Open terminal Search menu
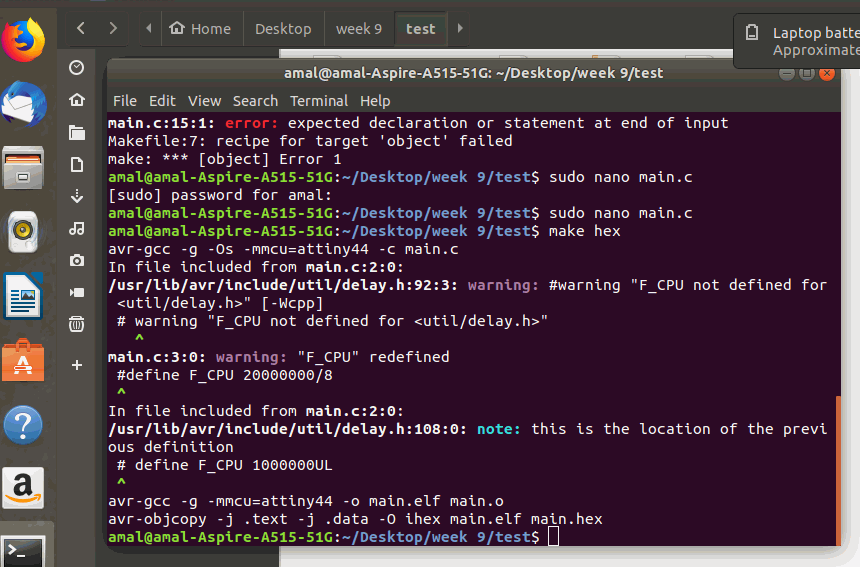Image resolution: width=860 pixels, height=567 pixels. [x=255, y=101]
